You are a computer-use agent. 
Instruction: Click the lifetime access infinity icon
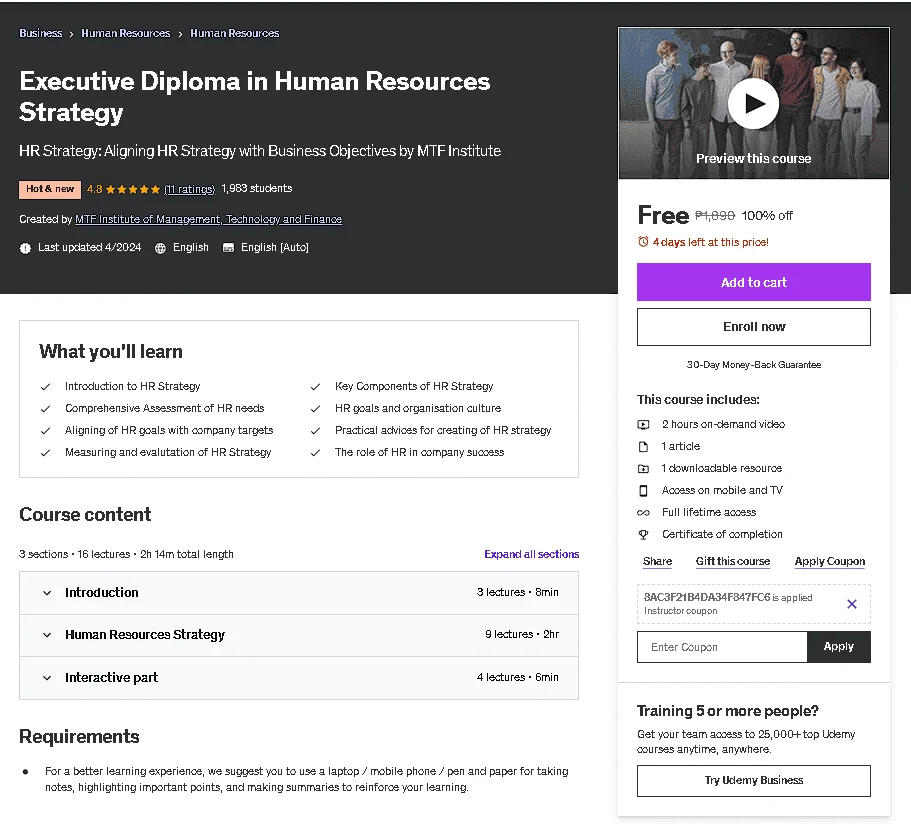tap(643, 513)
